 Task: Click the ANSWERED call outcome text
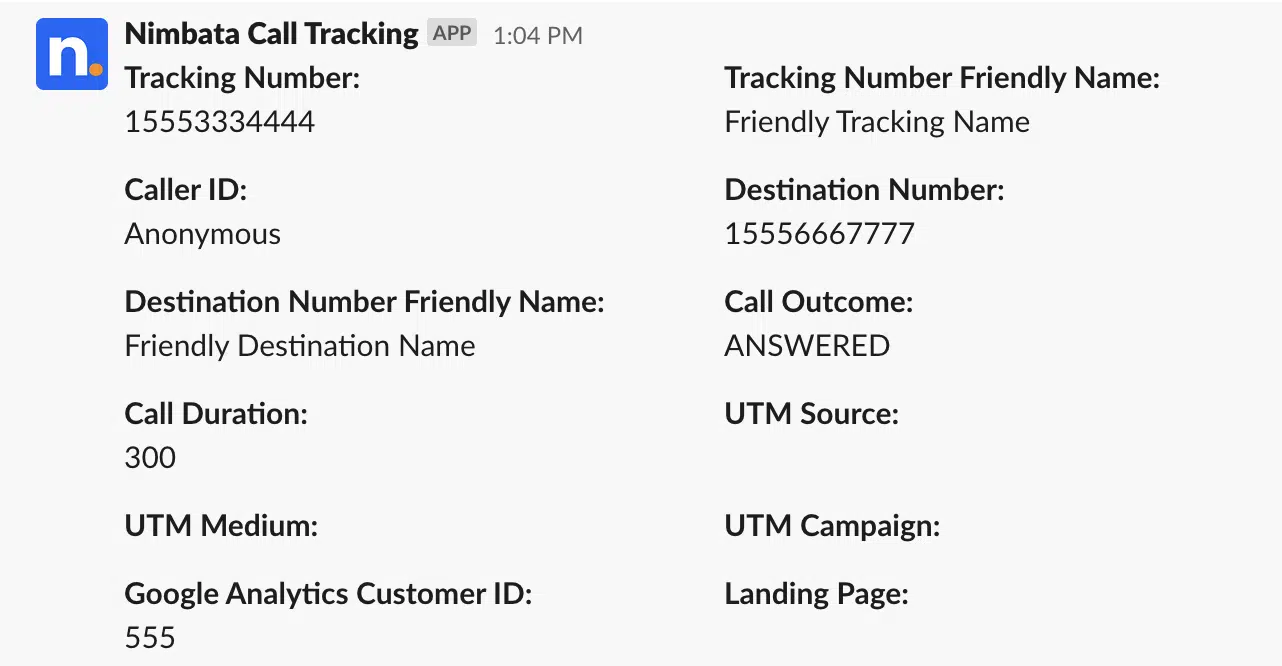(807, 346)
